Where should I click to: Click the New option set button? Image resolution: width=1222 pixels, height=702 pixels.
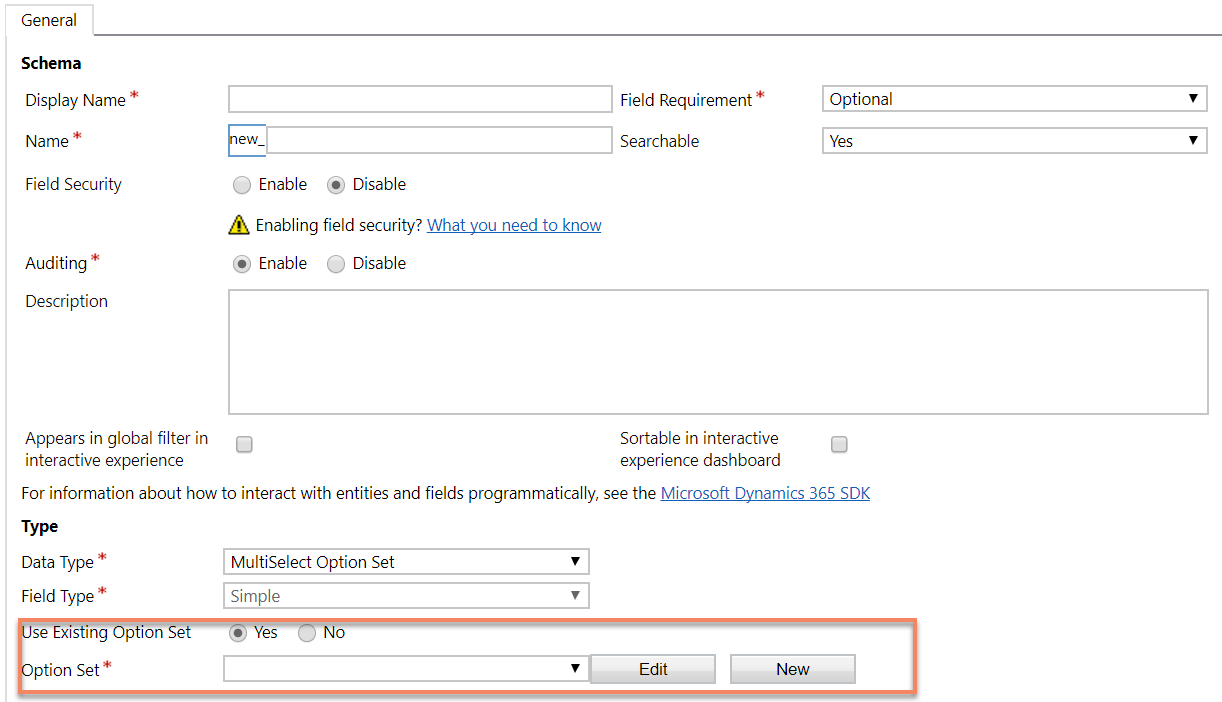click(792, 668)
